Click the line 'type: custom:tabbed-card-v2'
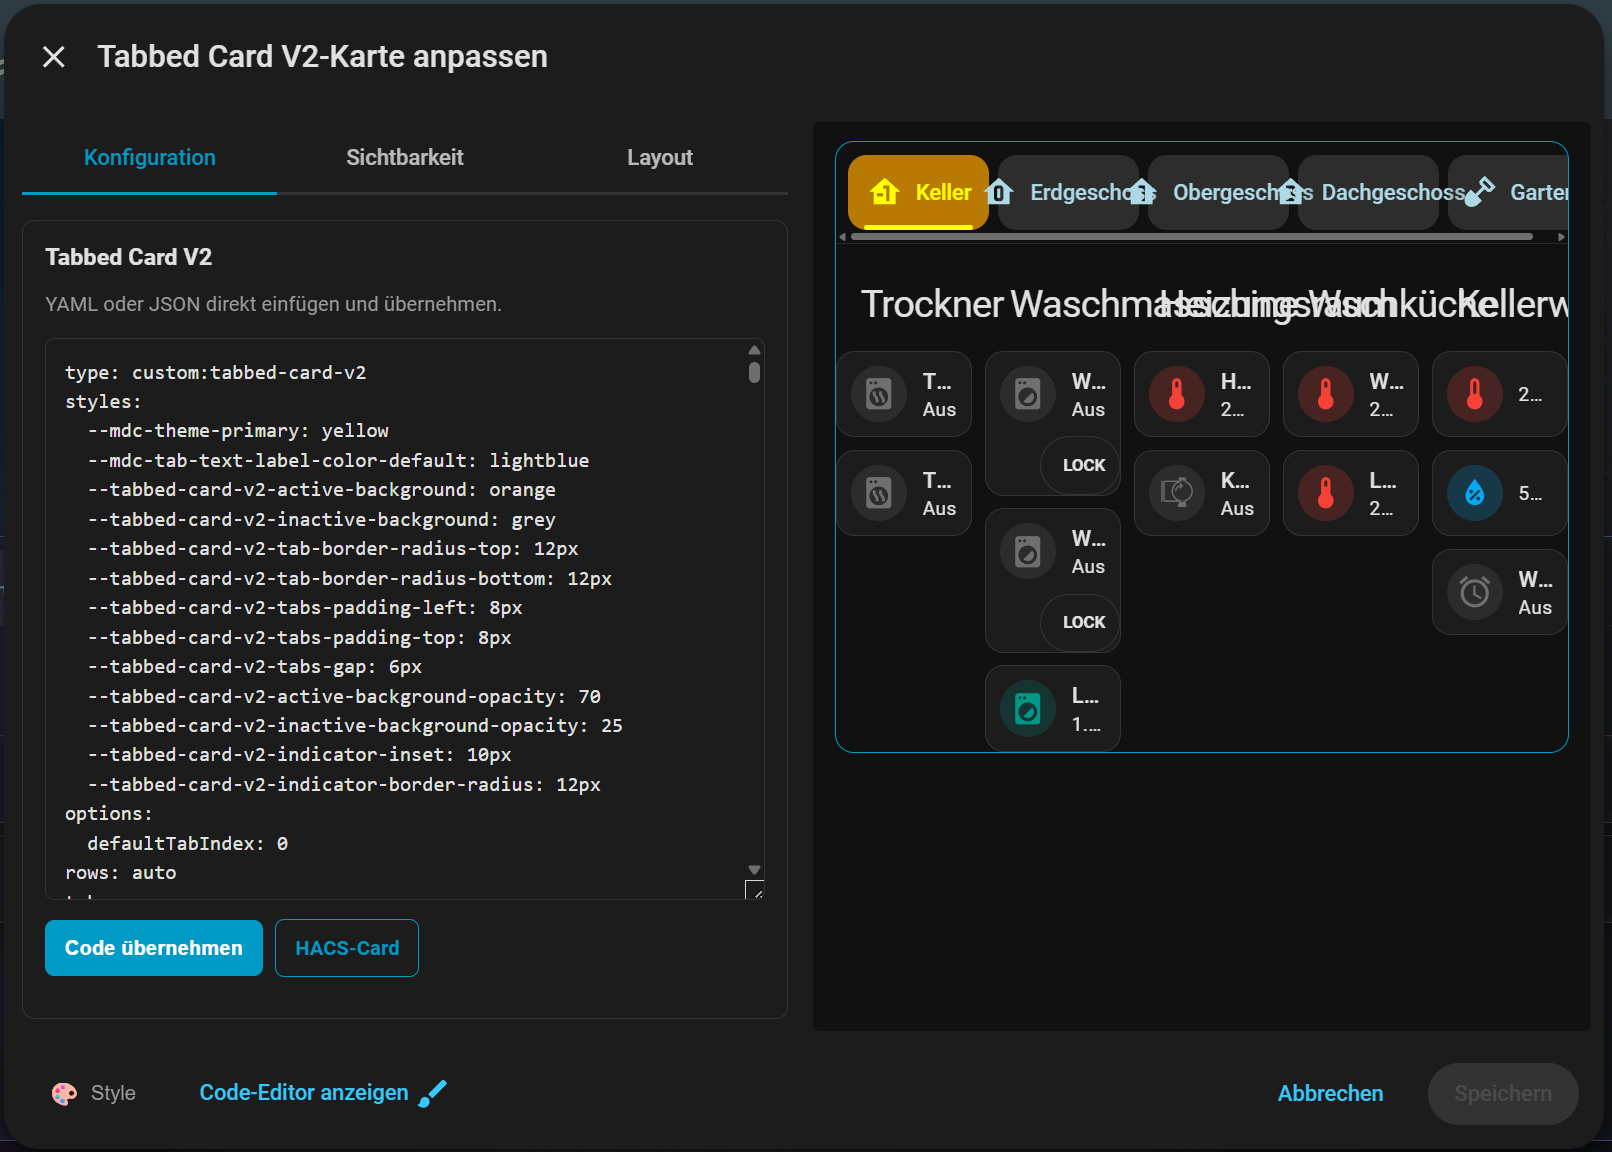Image resolution: width=1612 pixels, height=1152 pixels. click(x=216, y=373)
